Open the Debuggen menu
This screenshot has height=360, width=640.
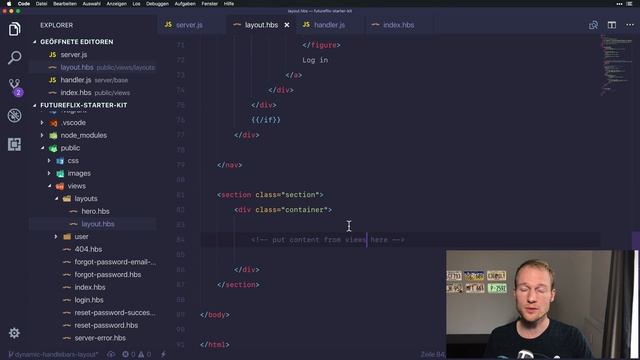(157, 4)
